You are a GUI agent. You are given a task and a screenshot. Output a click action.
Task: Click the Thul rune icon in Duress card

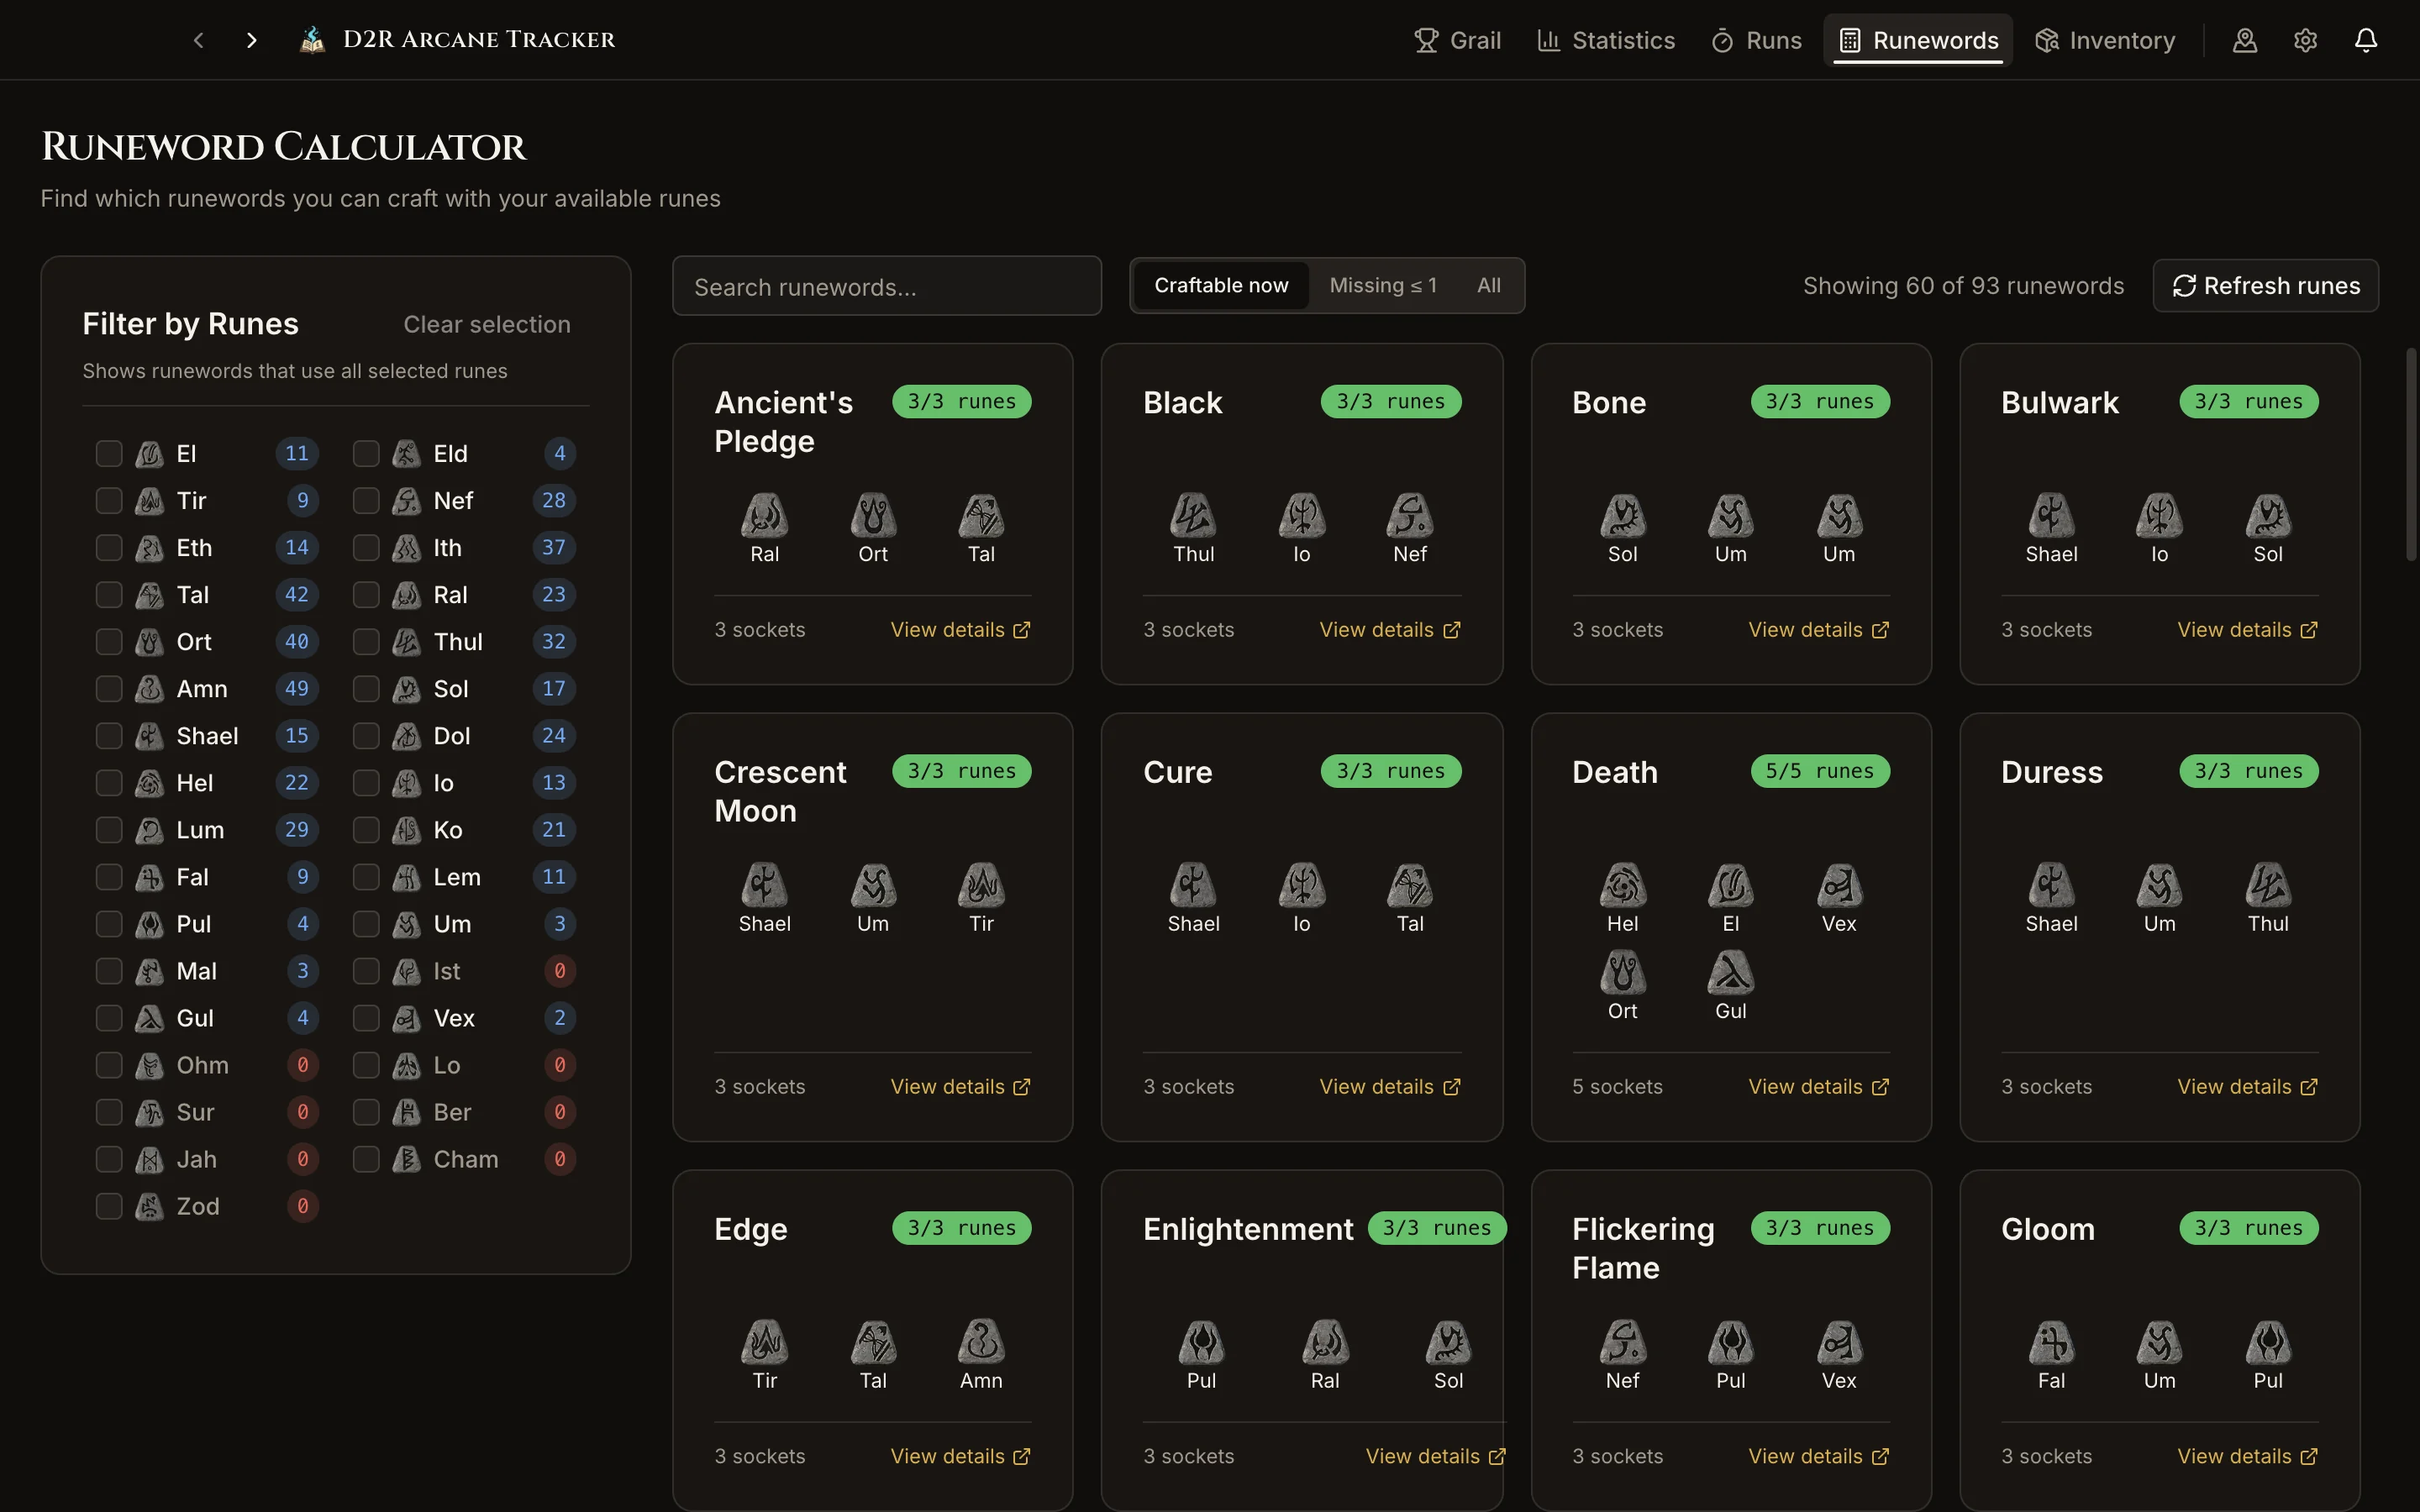2268,885
